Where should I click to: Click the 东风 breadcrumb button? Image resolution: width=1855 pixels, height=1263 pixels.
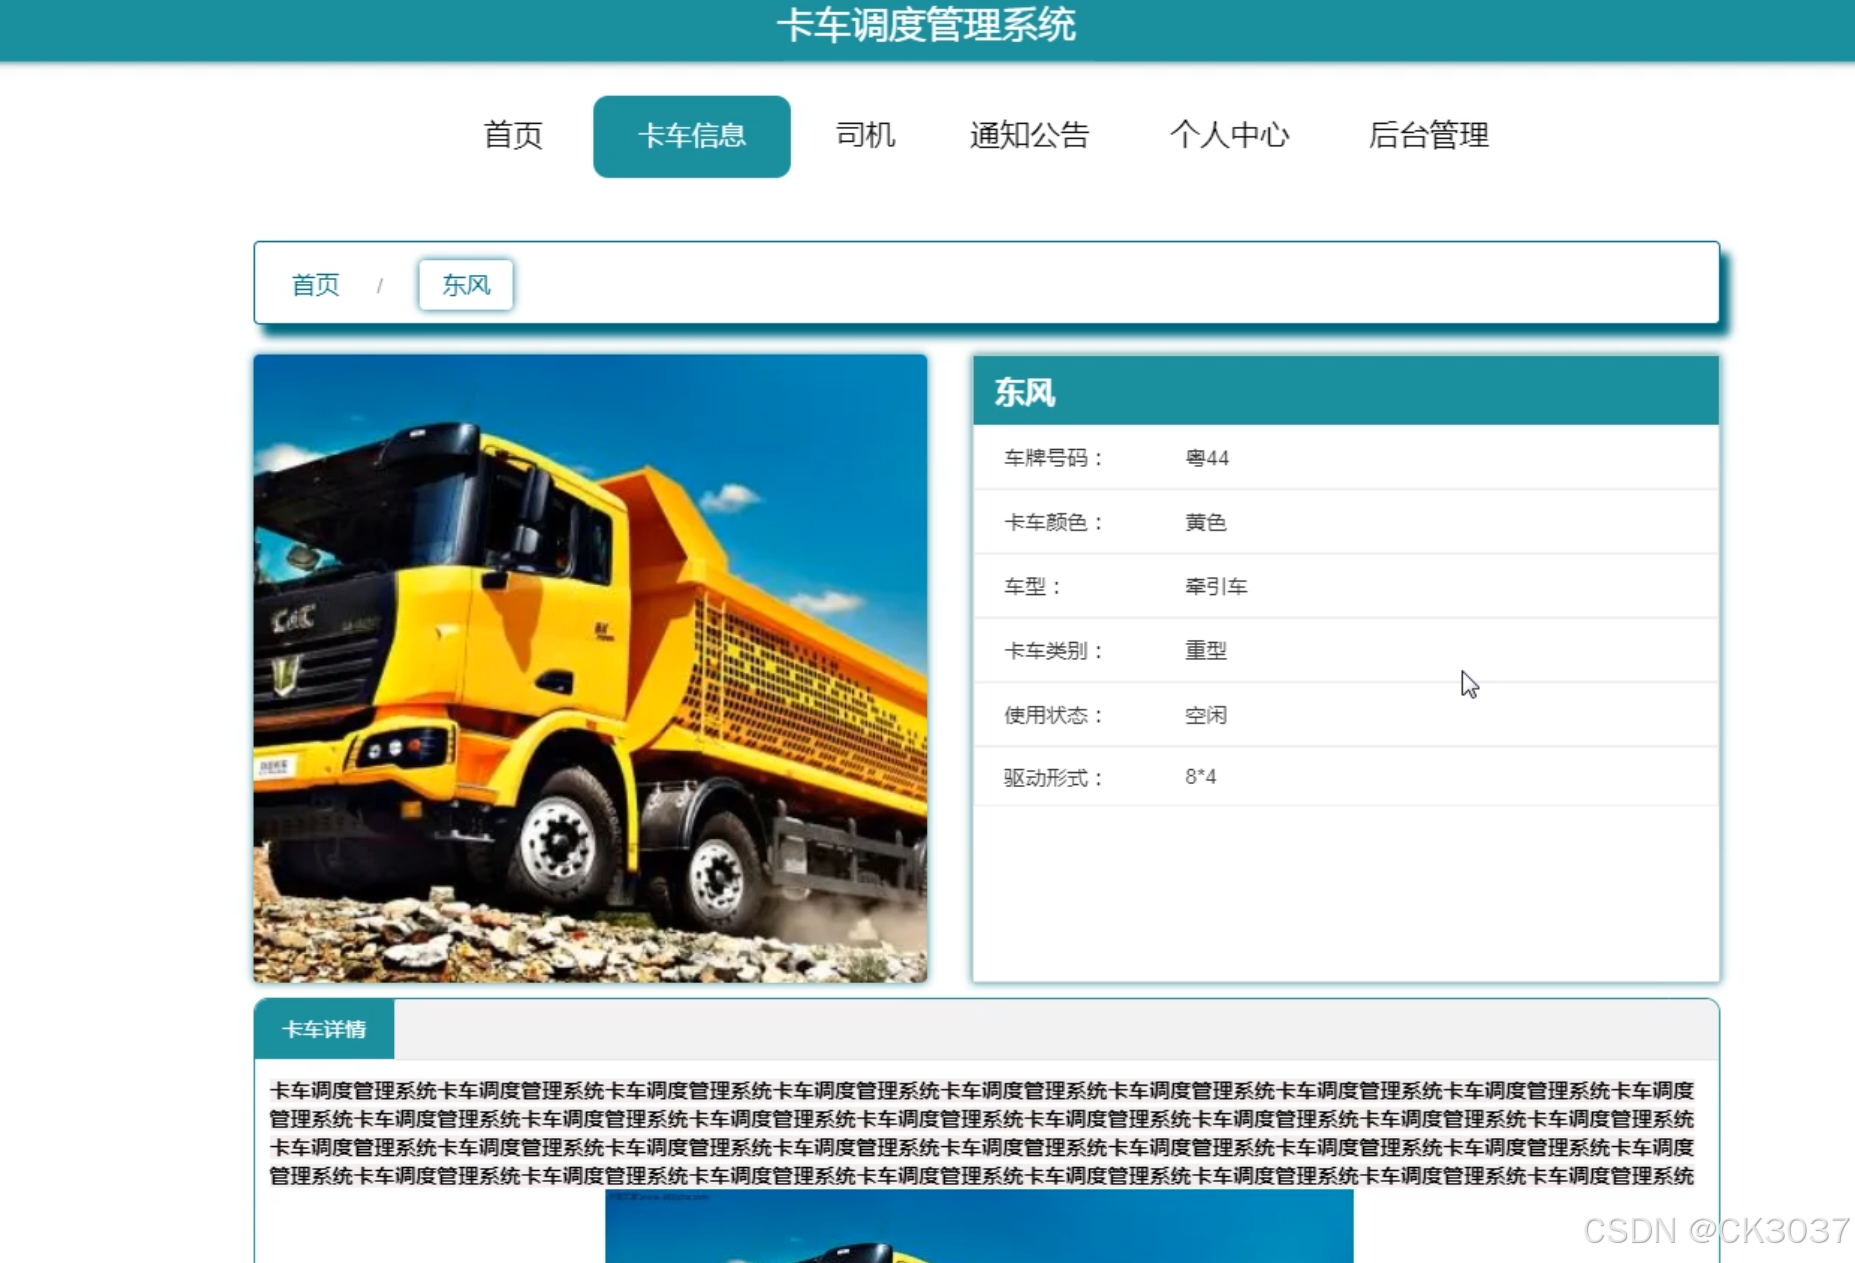[464, 285]
